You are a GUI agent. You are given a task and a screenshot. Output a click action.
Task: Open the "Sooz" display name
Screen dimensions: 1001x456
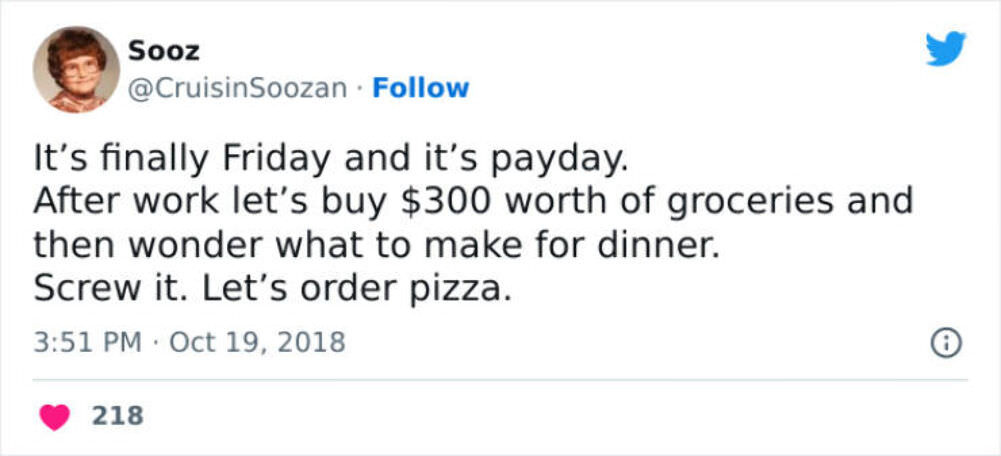point(163,51)
